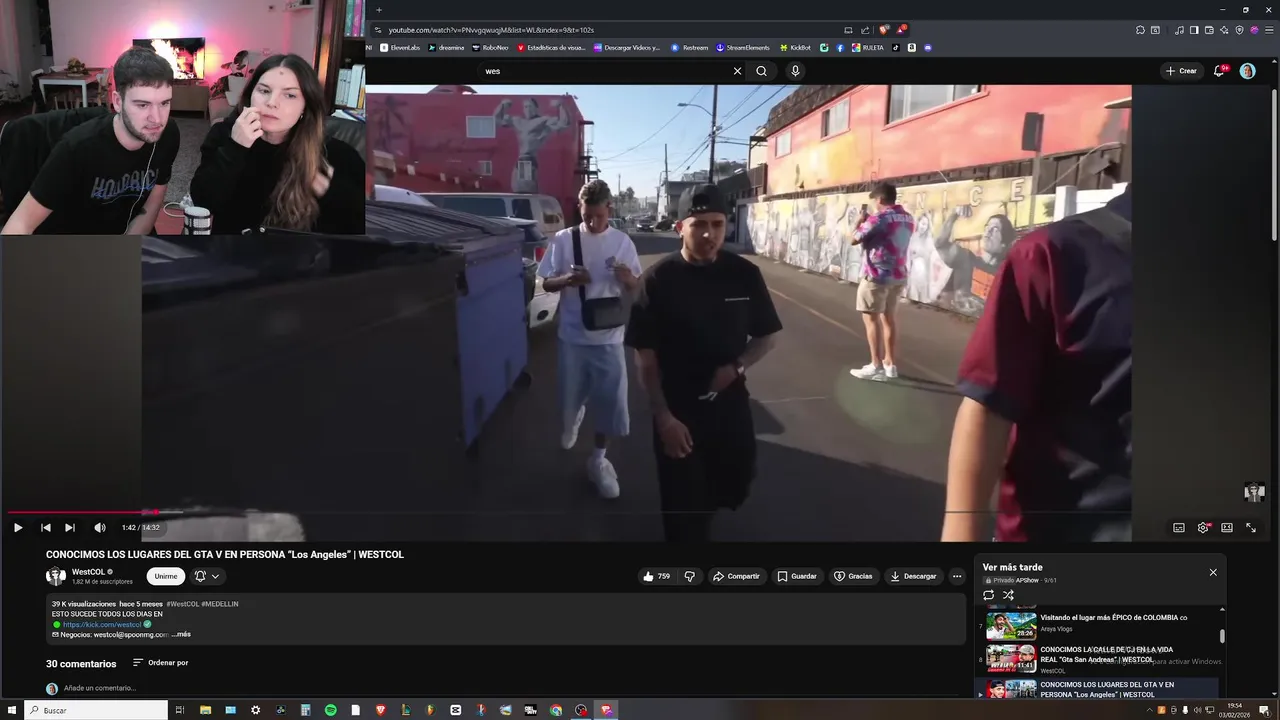The height and width of the screenshot is (720, 1280).
Task: Click the Descargar button
Action: point(914,576)
